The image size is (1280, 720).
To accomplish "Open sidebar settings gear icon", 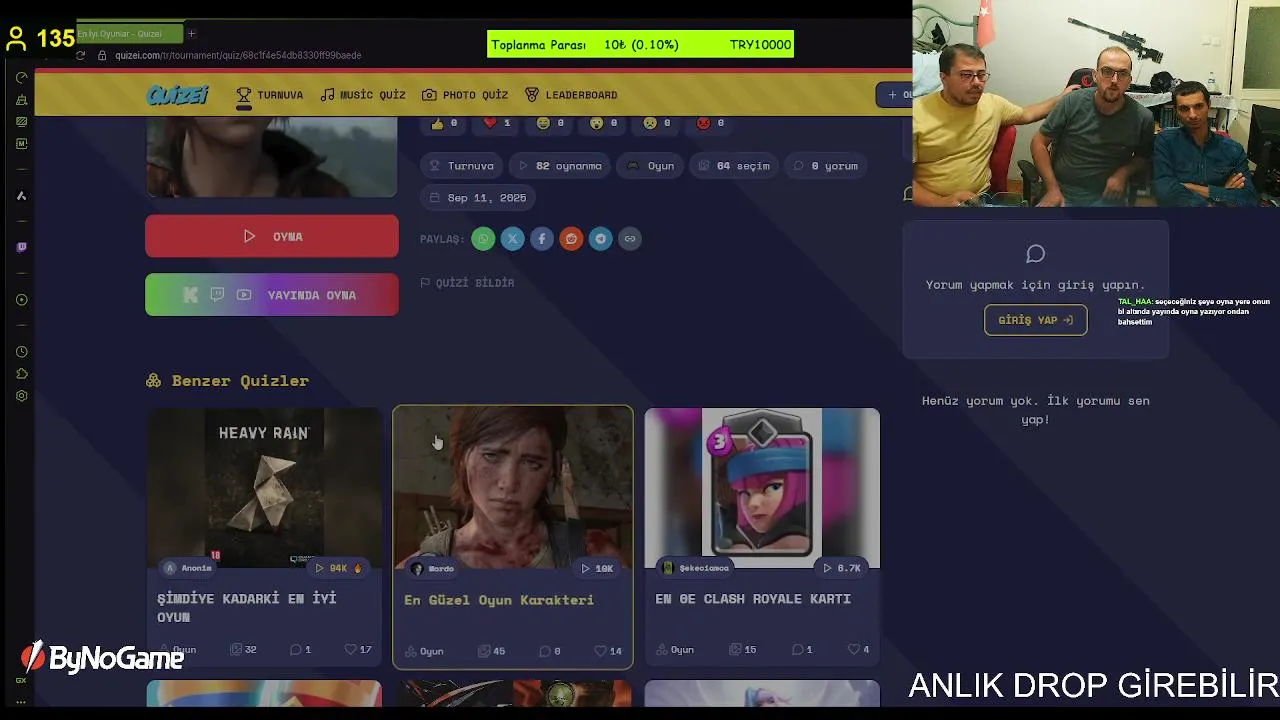I will pos(21,396).
